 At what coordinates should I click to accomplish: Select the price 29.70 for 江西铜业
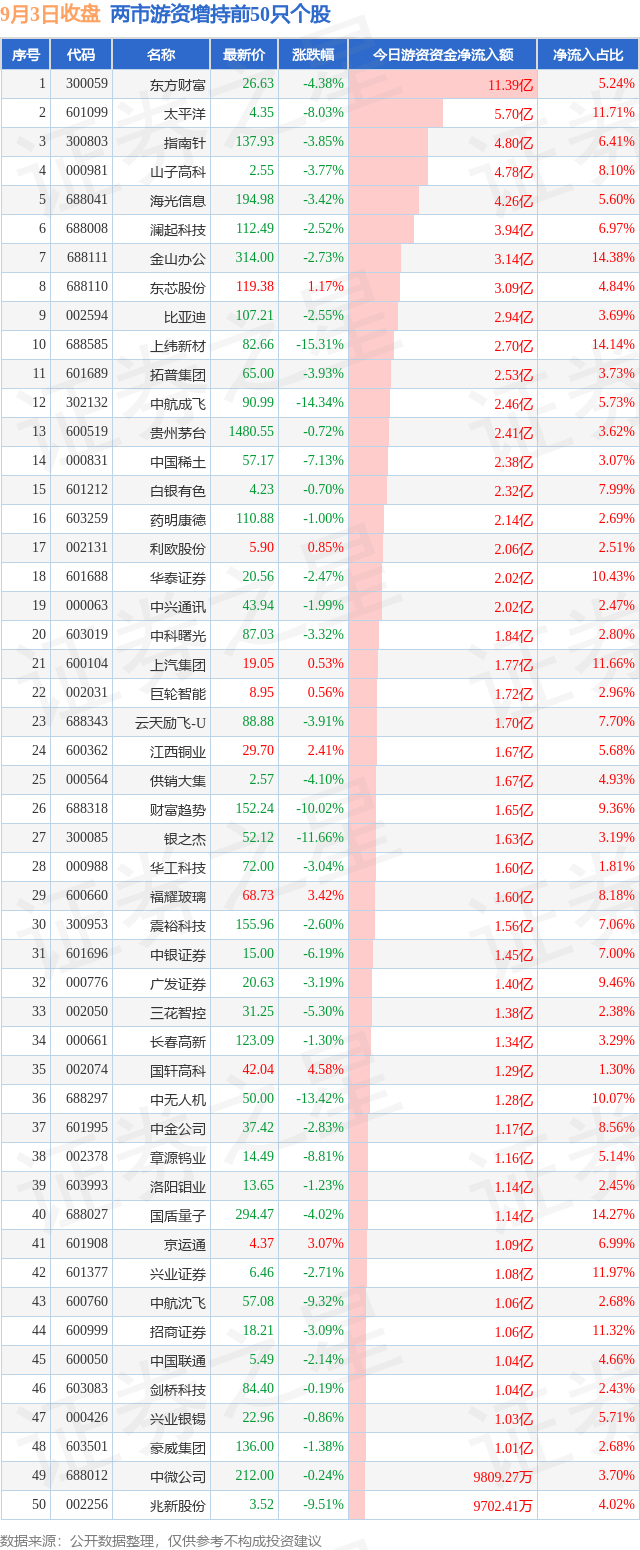258,751
